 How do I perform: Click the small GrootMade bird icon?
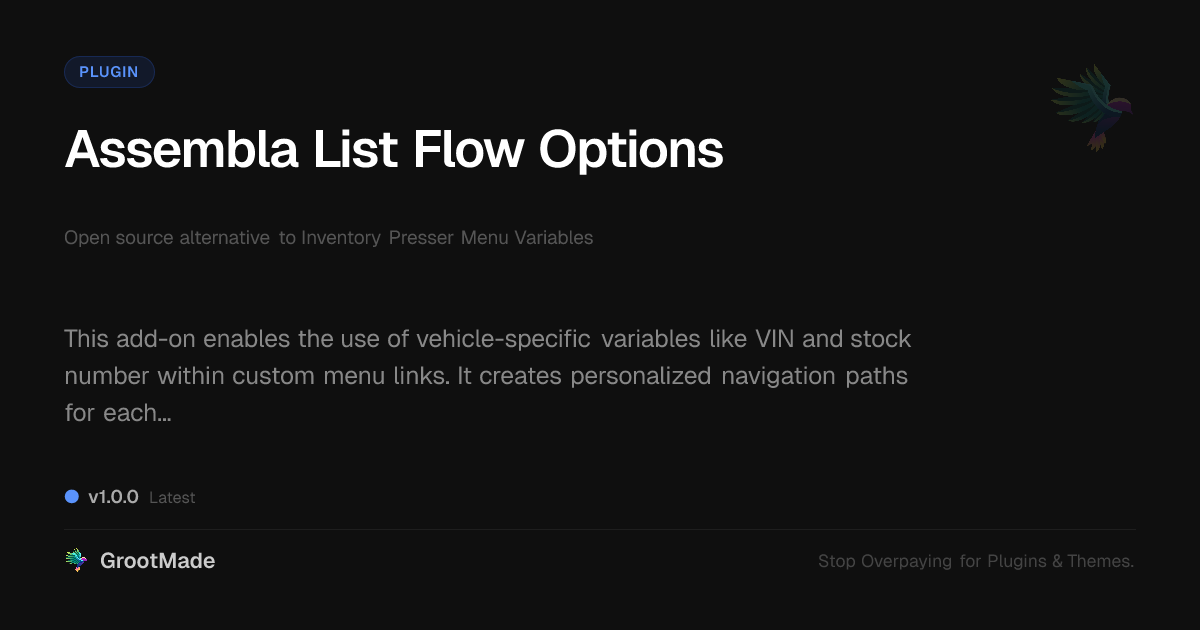(76, 561)
